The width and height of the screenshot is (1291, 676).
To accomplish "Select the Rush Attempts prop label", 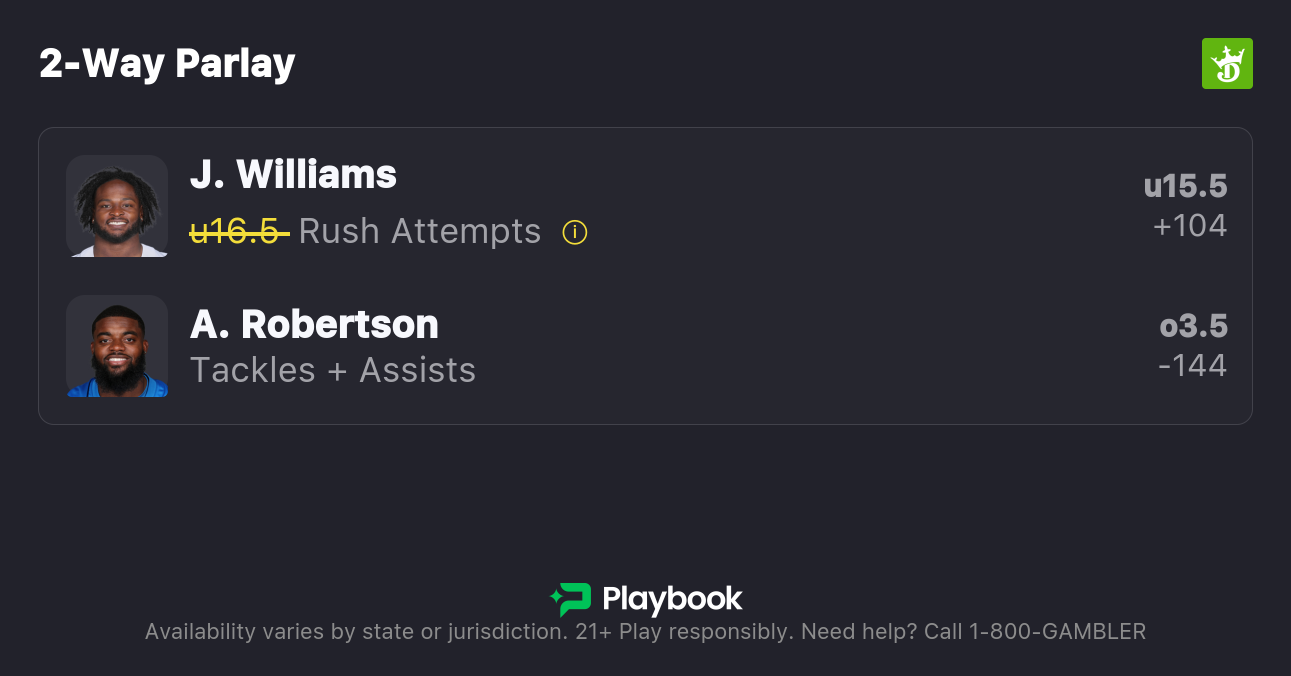I will 420,232.
